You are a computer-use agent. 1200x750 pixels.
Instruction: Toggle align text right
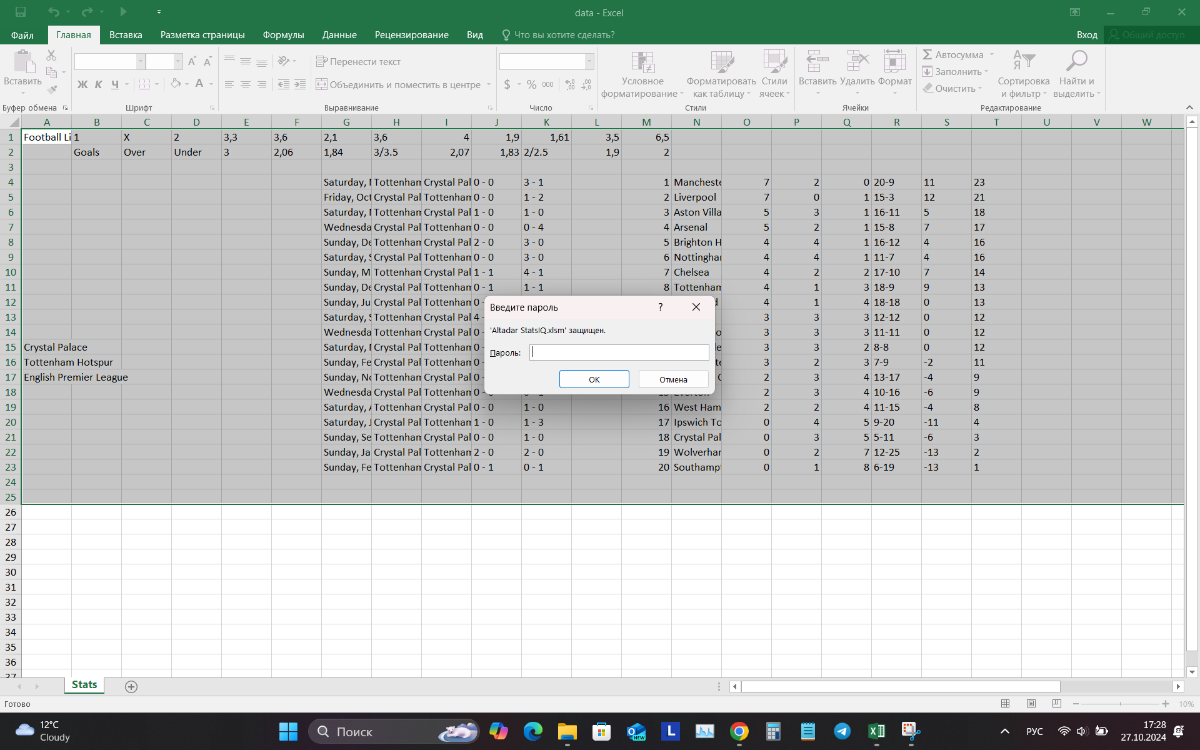(263, 84)
